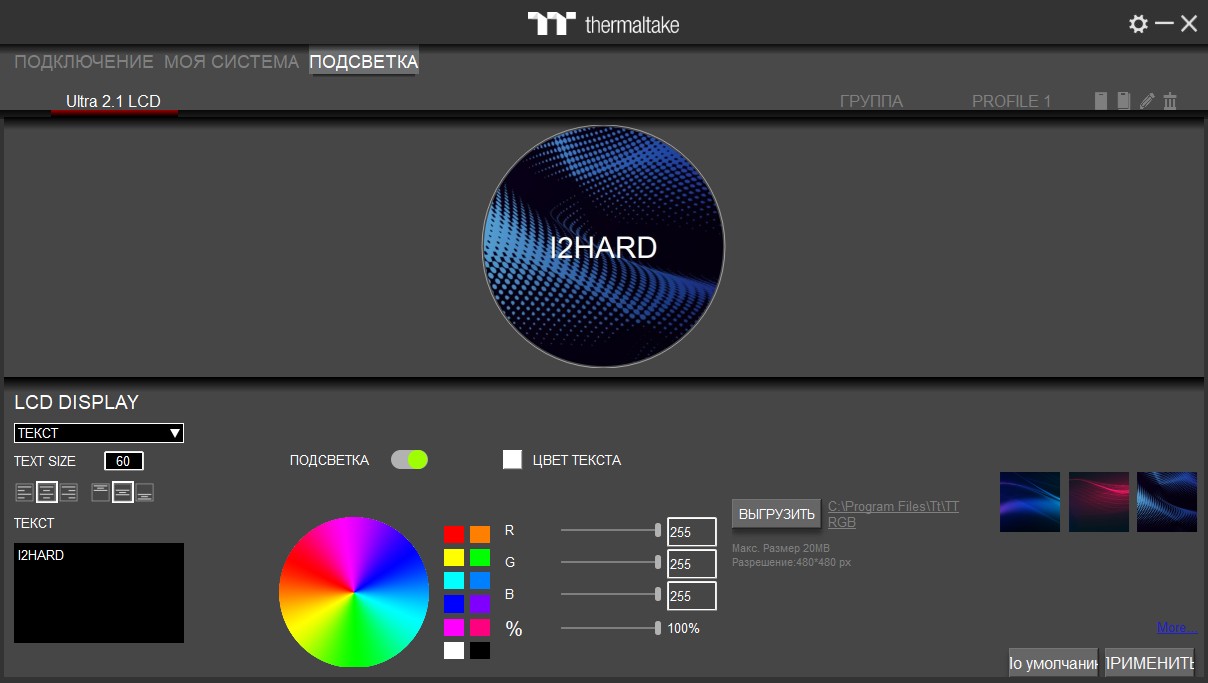
Task: Center text horizontally
Action: pyautogui.click(x=47, y=492)
